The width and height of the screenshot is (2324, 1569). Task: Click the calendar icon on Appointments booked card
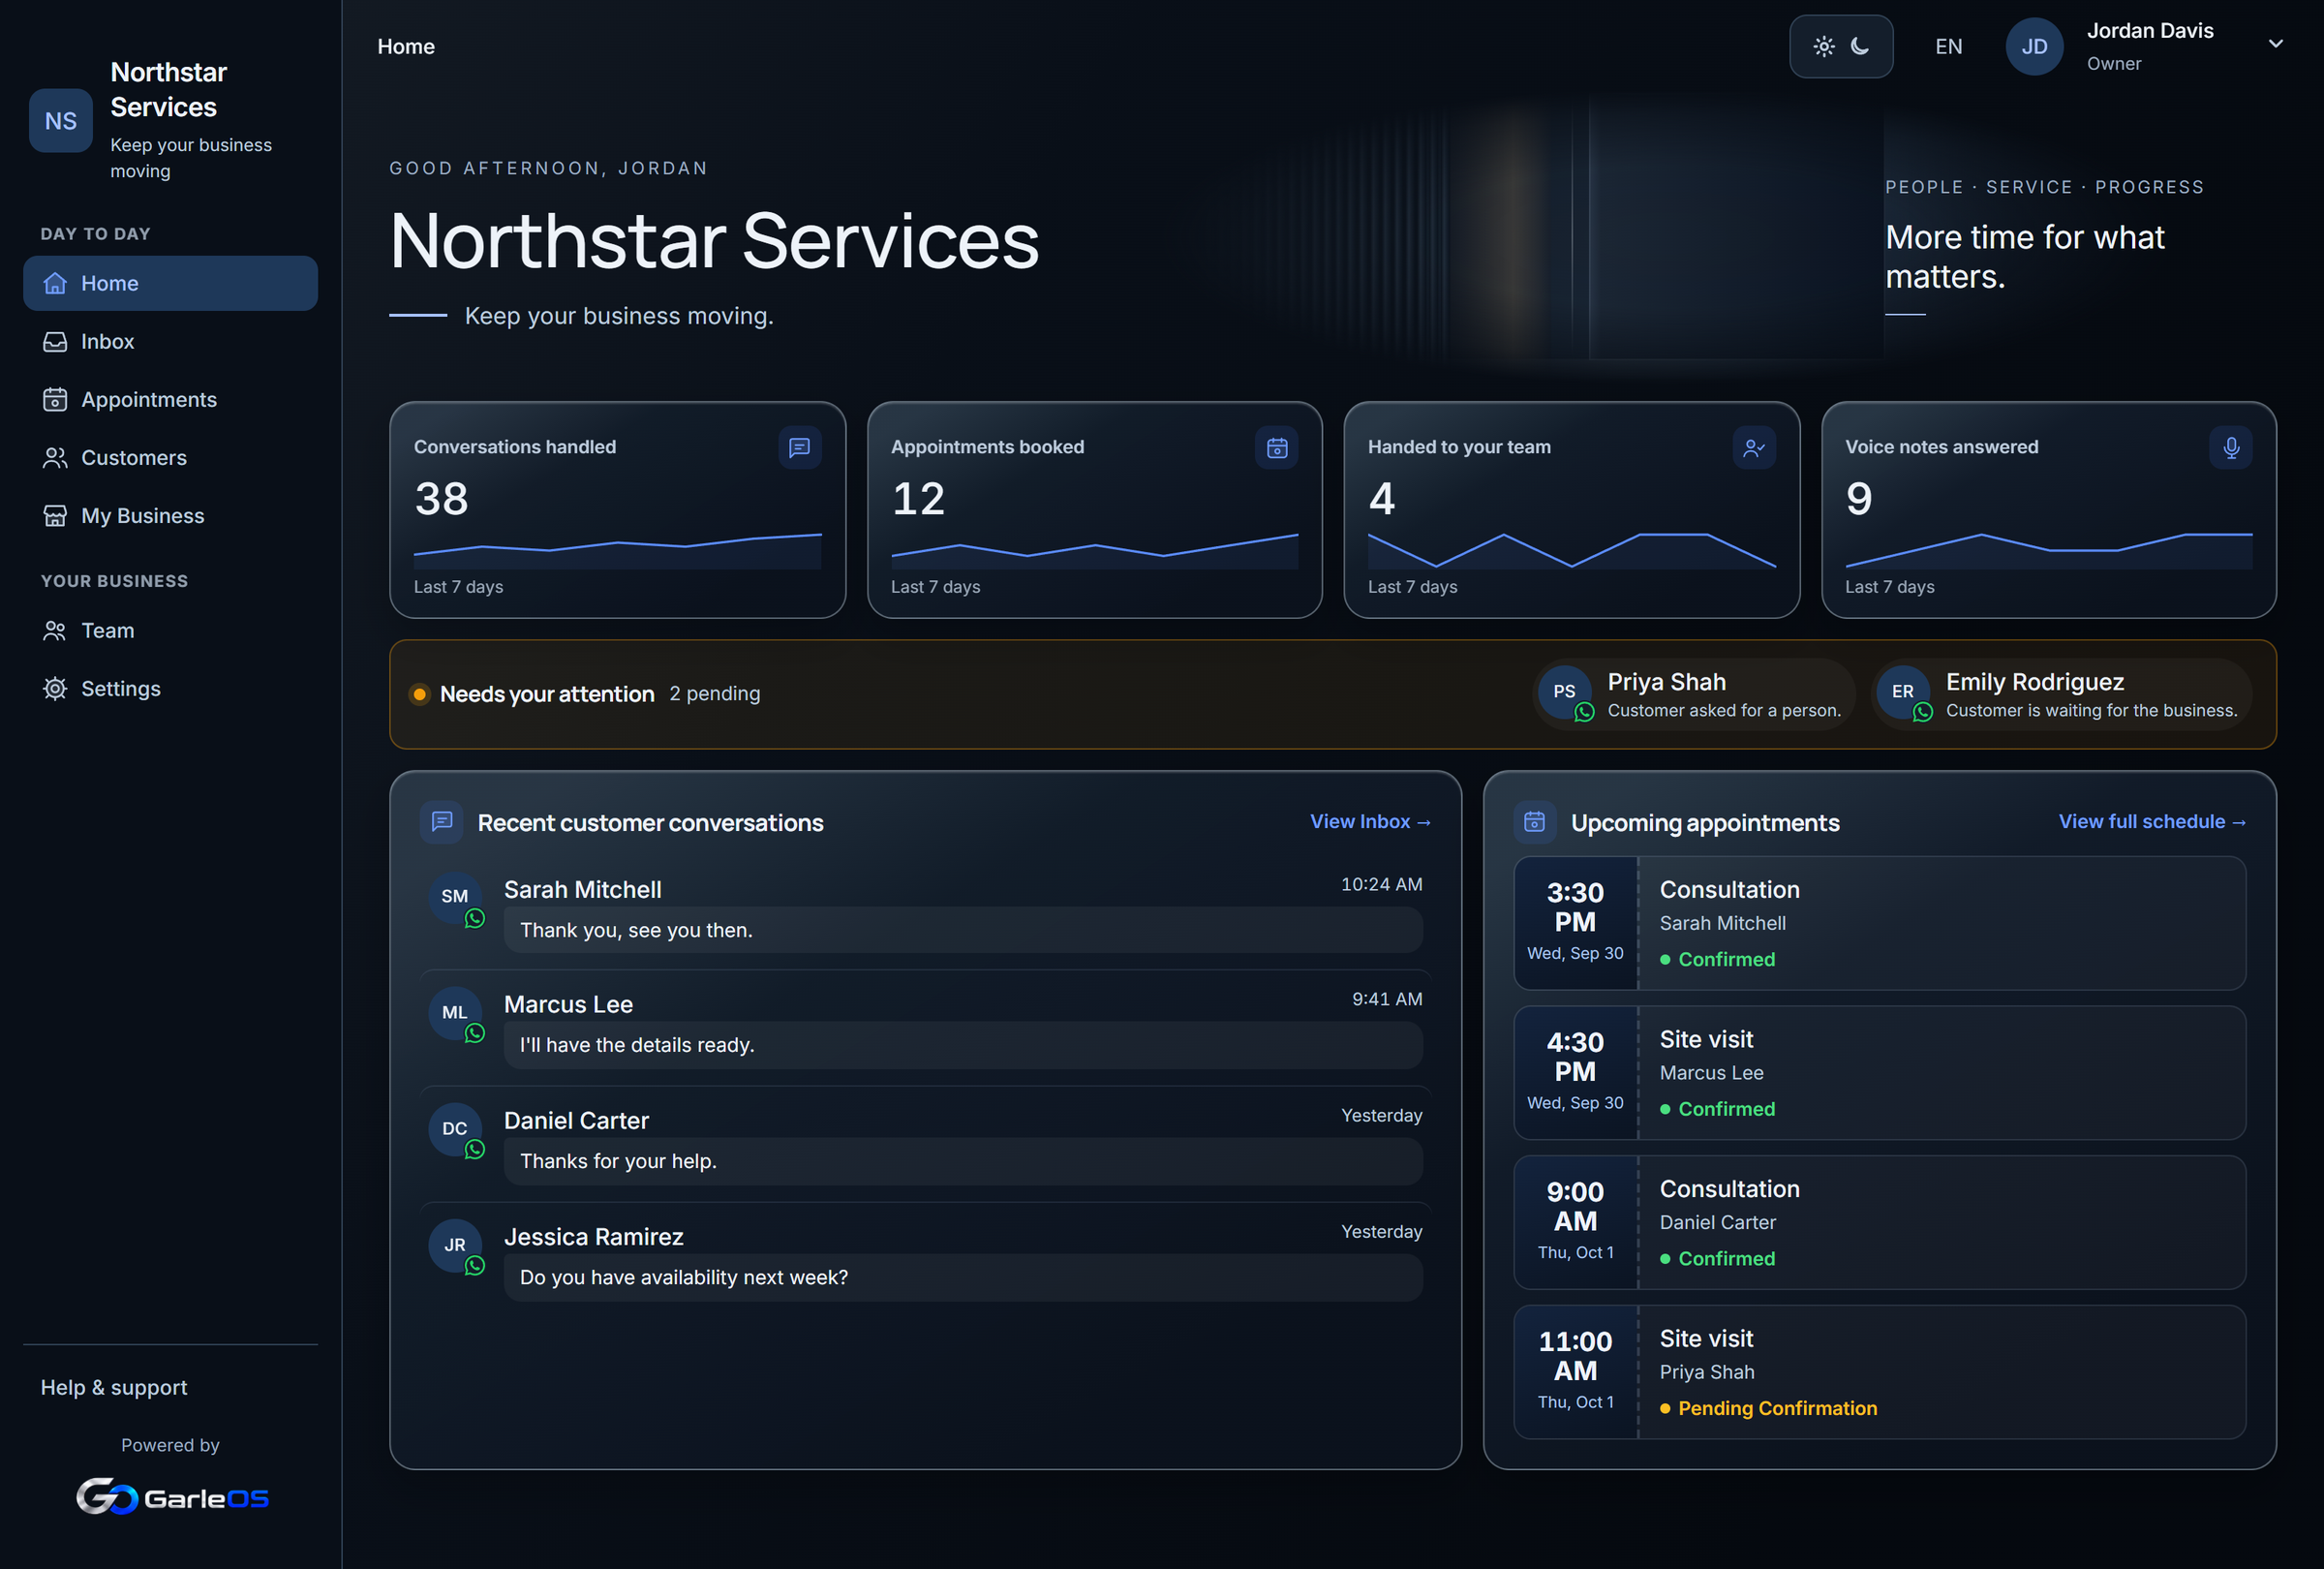[1276, 447]
